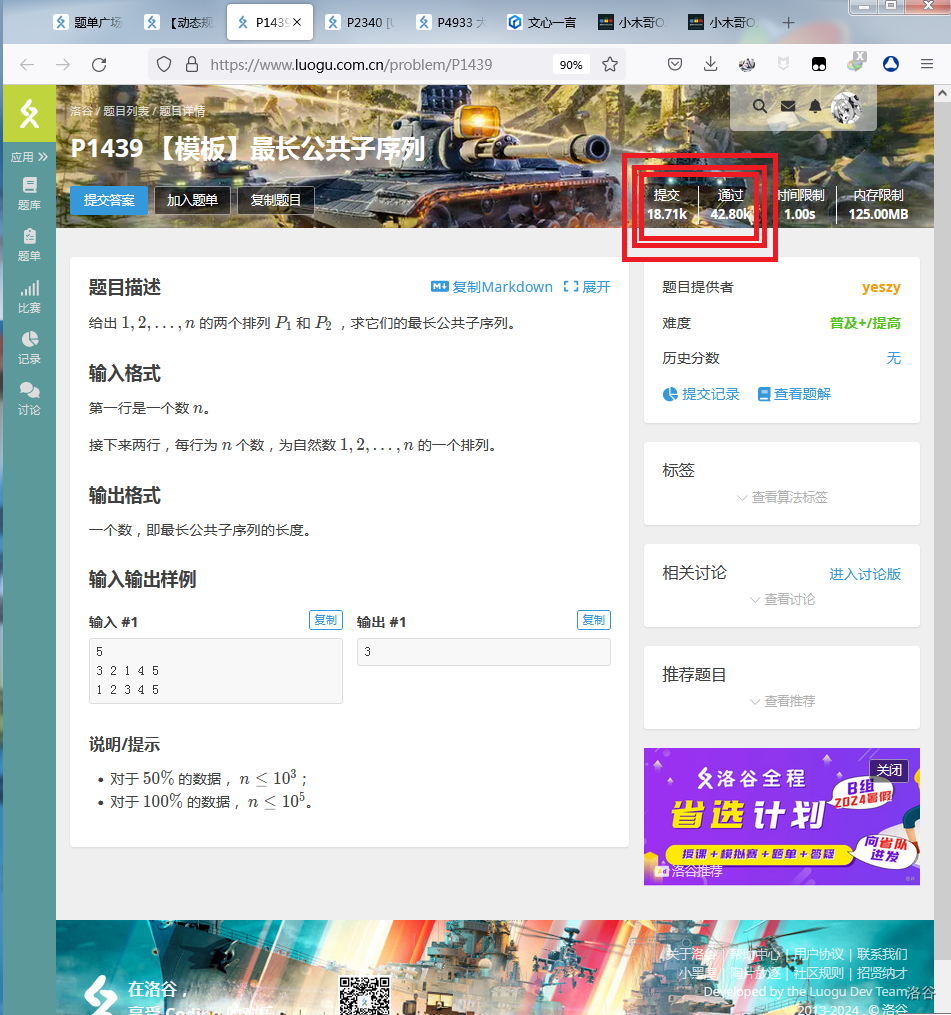Bookmark this page with the star icon
The height and width of the screenshot is (1015, 951).
click(610, 64)
